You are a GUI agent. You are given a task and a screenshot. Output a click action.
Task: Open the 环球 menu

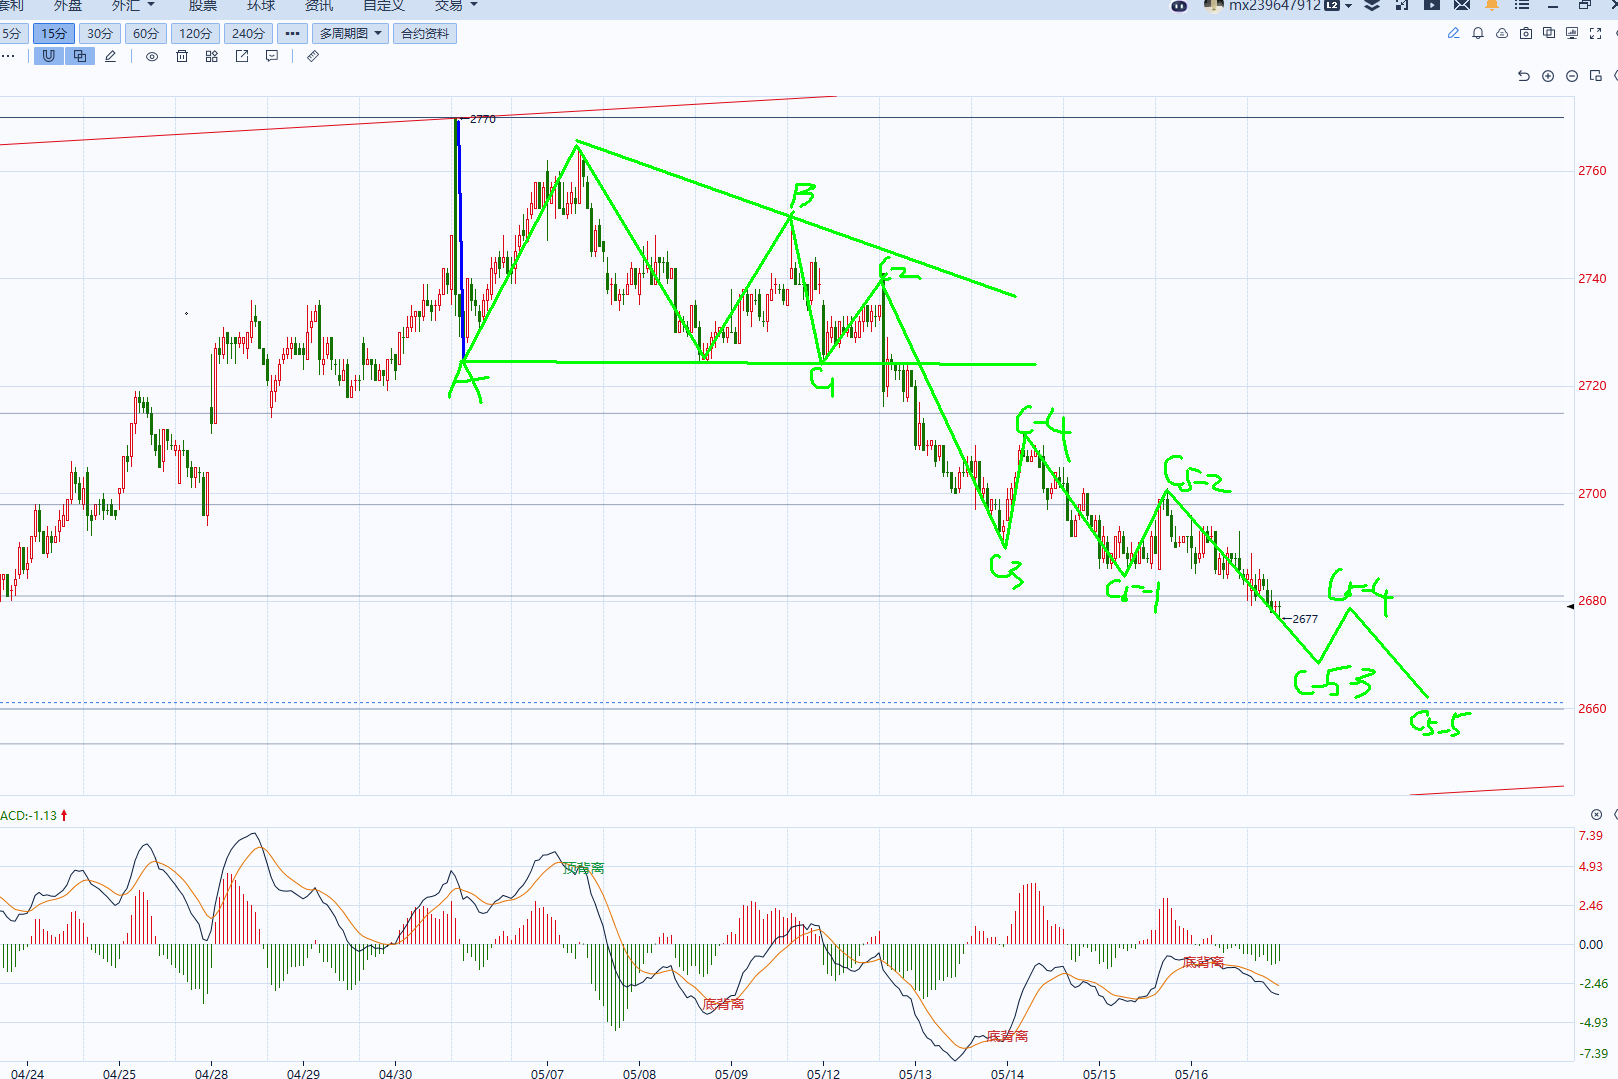point(261,5)
